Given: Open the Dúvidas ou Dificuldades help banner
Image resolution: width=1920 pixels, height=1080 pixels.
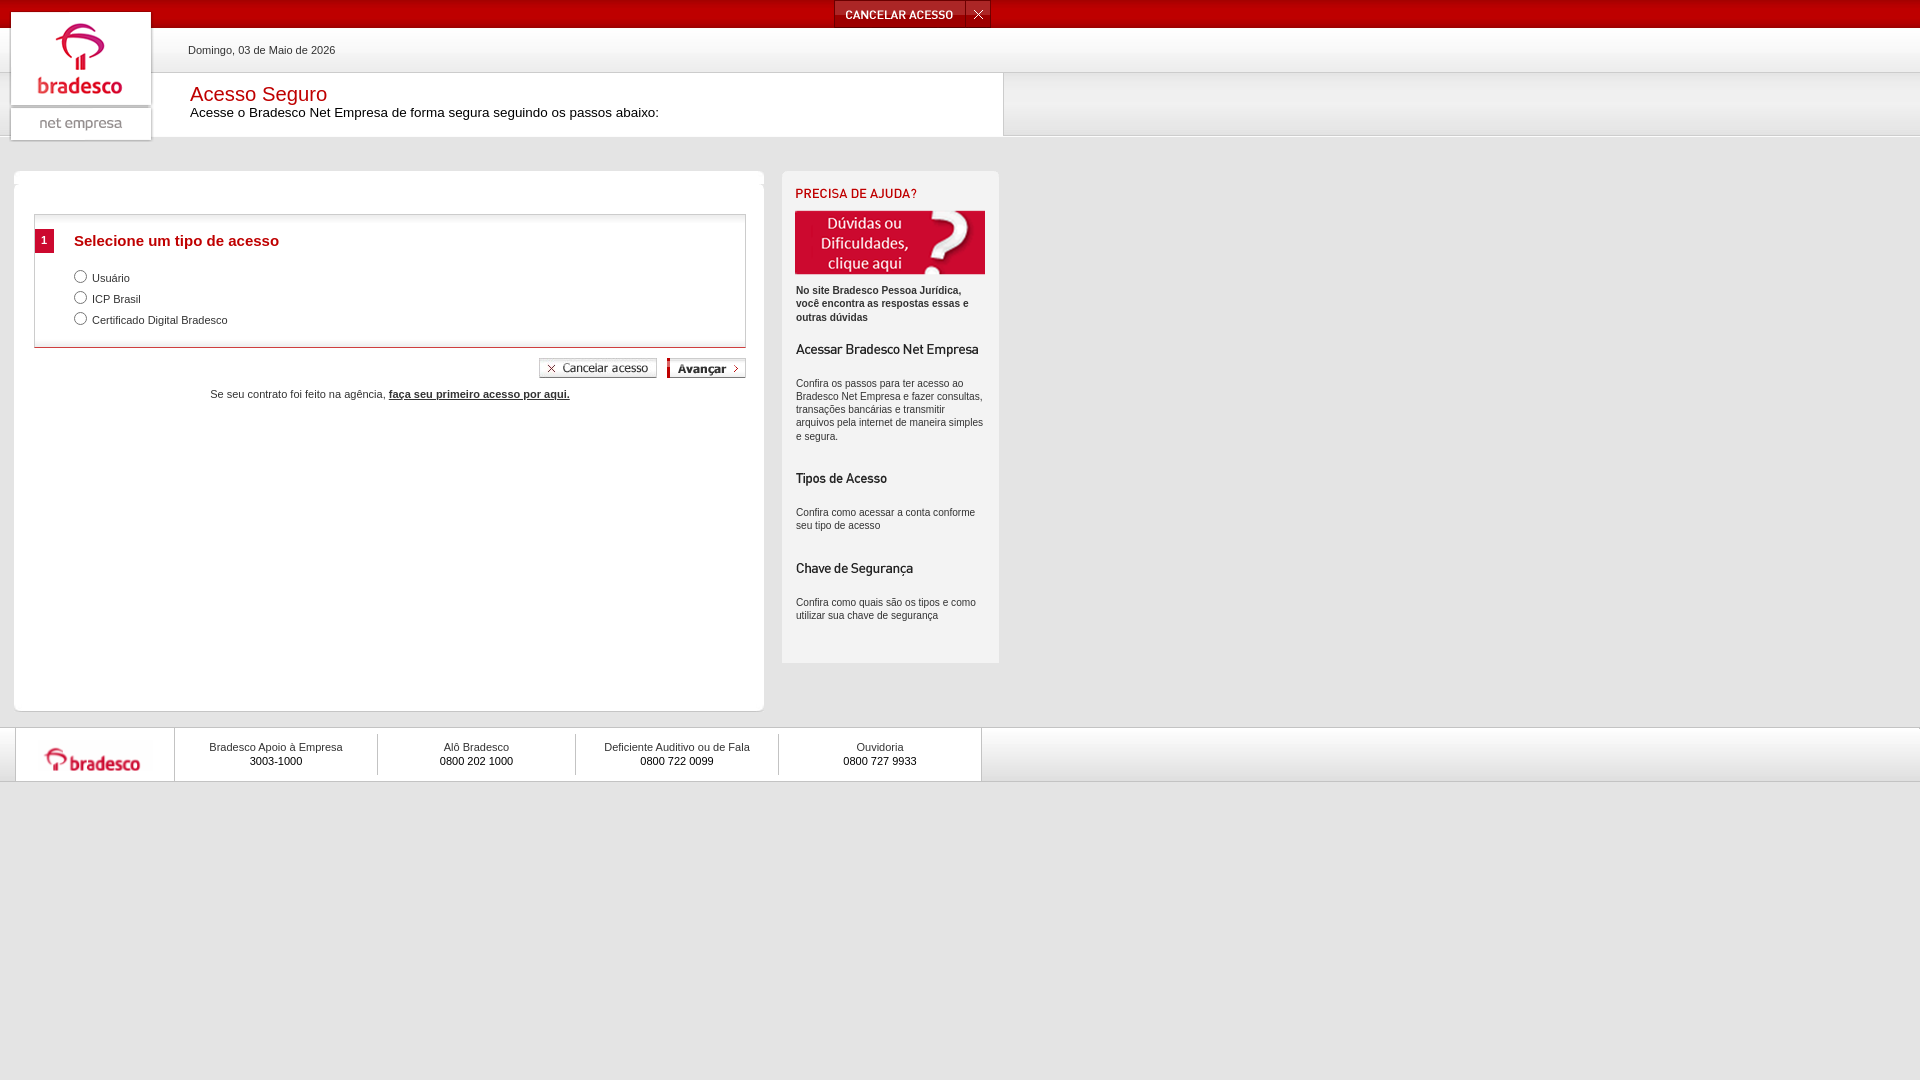Looking at the screenshot, I should (x=890, y=242).
